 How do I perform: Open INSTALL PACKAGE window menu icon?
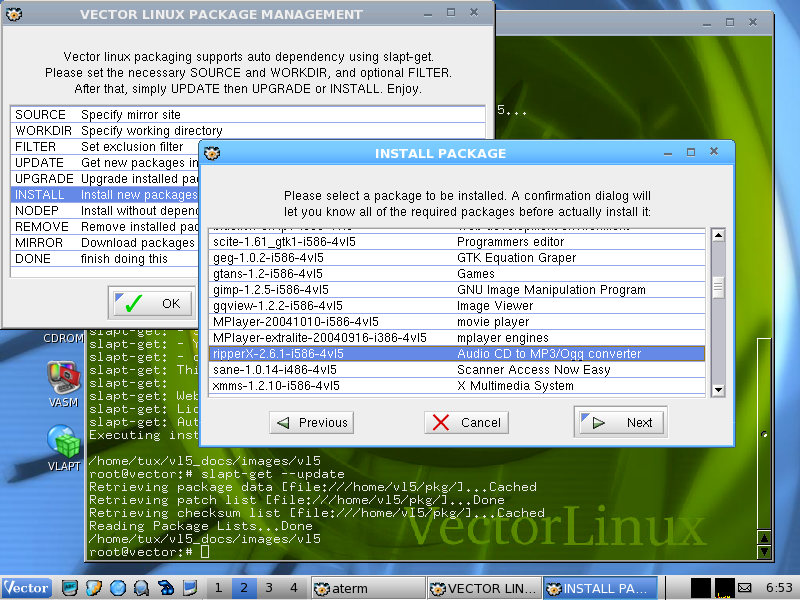pos(212,153)
